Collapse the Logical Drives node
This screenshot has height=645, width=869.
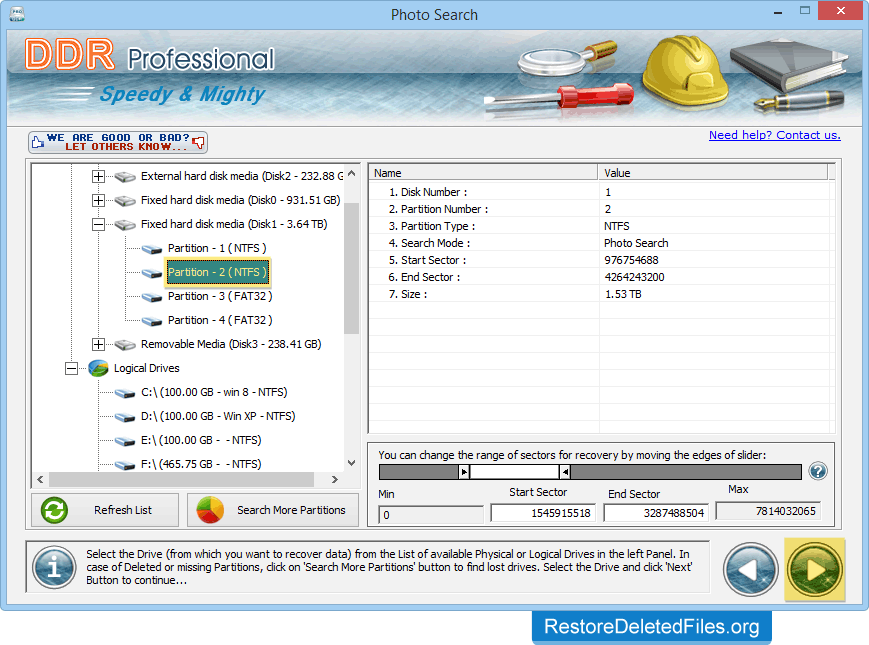coord(71,368)
